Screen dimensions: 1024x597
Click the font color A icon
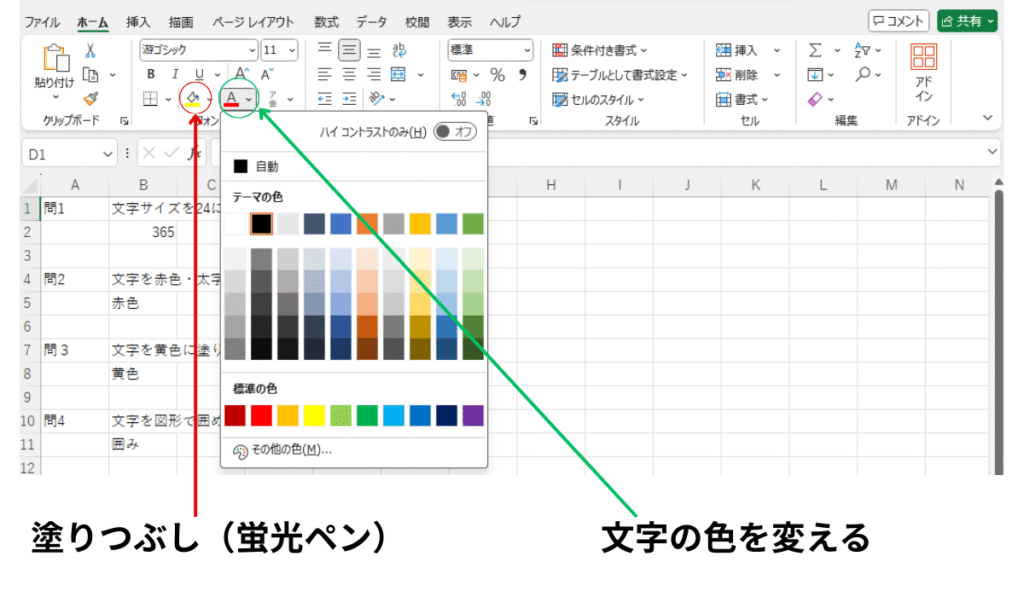click(231, 98)
